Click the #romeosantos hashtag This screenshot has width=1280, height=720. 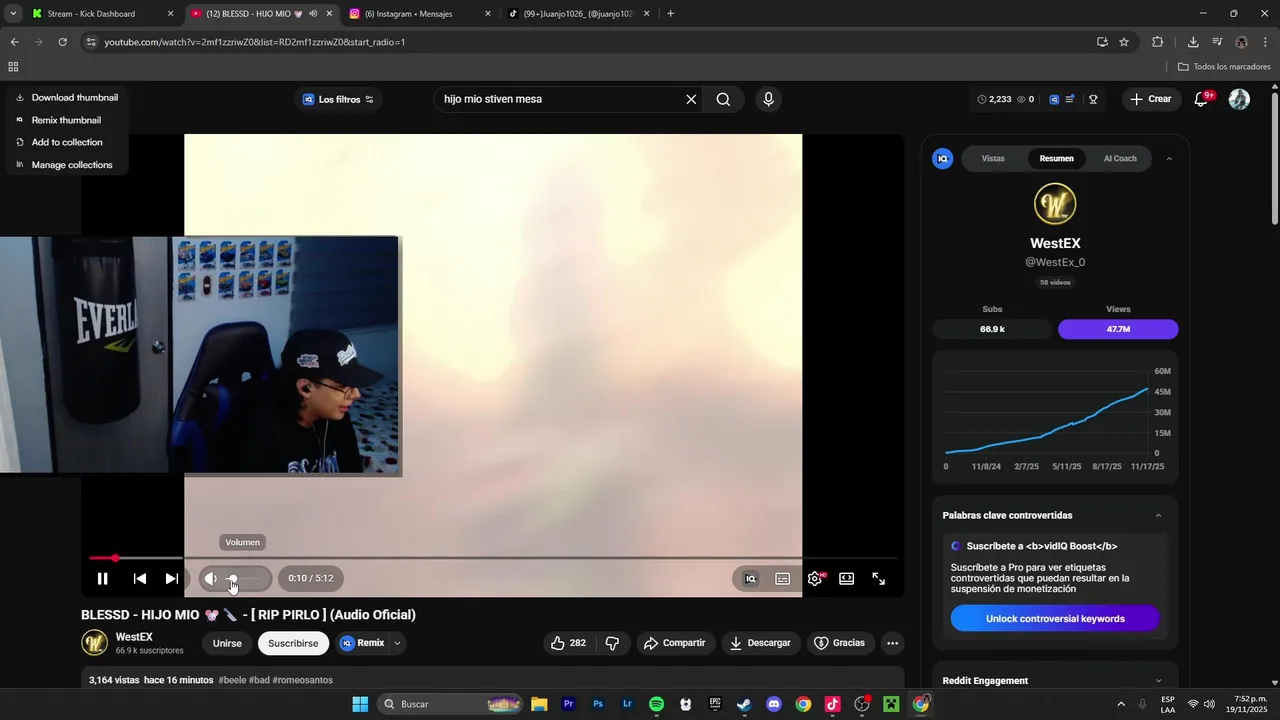pos(303,680)
